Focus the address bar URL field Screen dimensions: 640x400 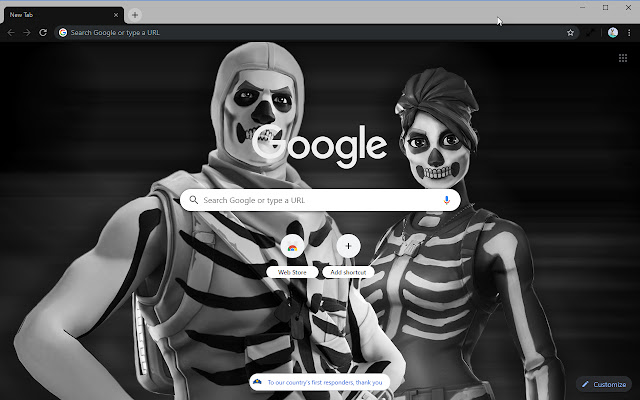pos(316,33)
